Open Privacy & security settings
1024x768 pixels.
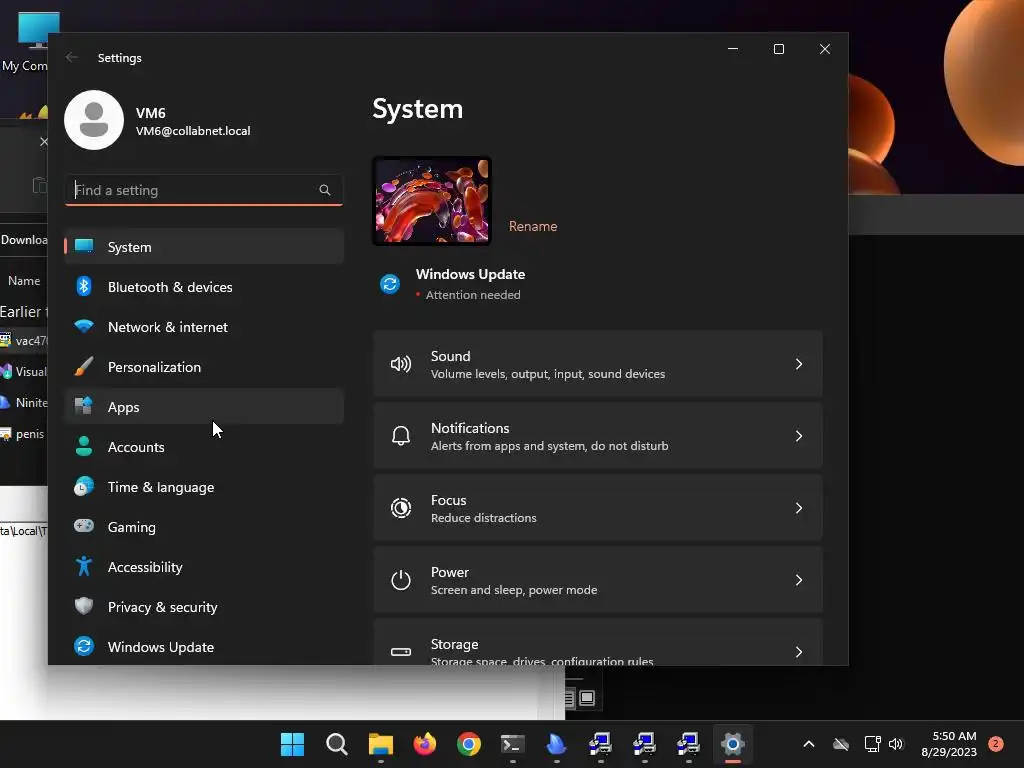[204, 607]
